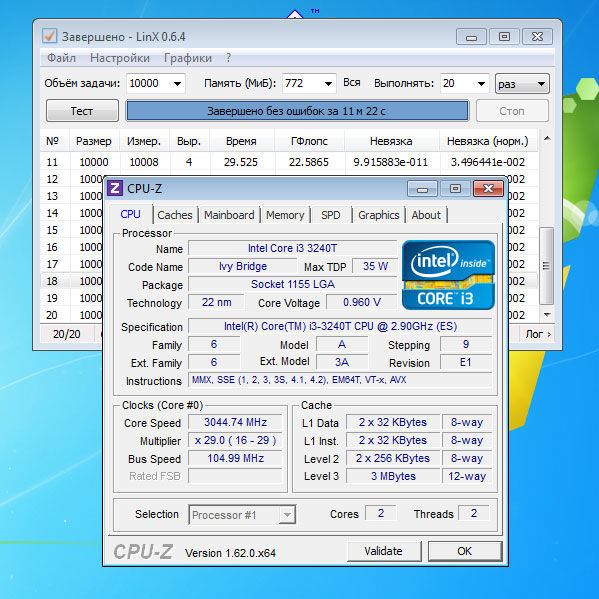Open the Объём задачи dropdown
599x599 pixels.
coord(177,84)
